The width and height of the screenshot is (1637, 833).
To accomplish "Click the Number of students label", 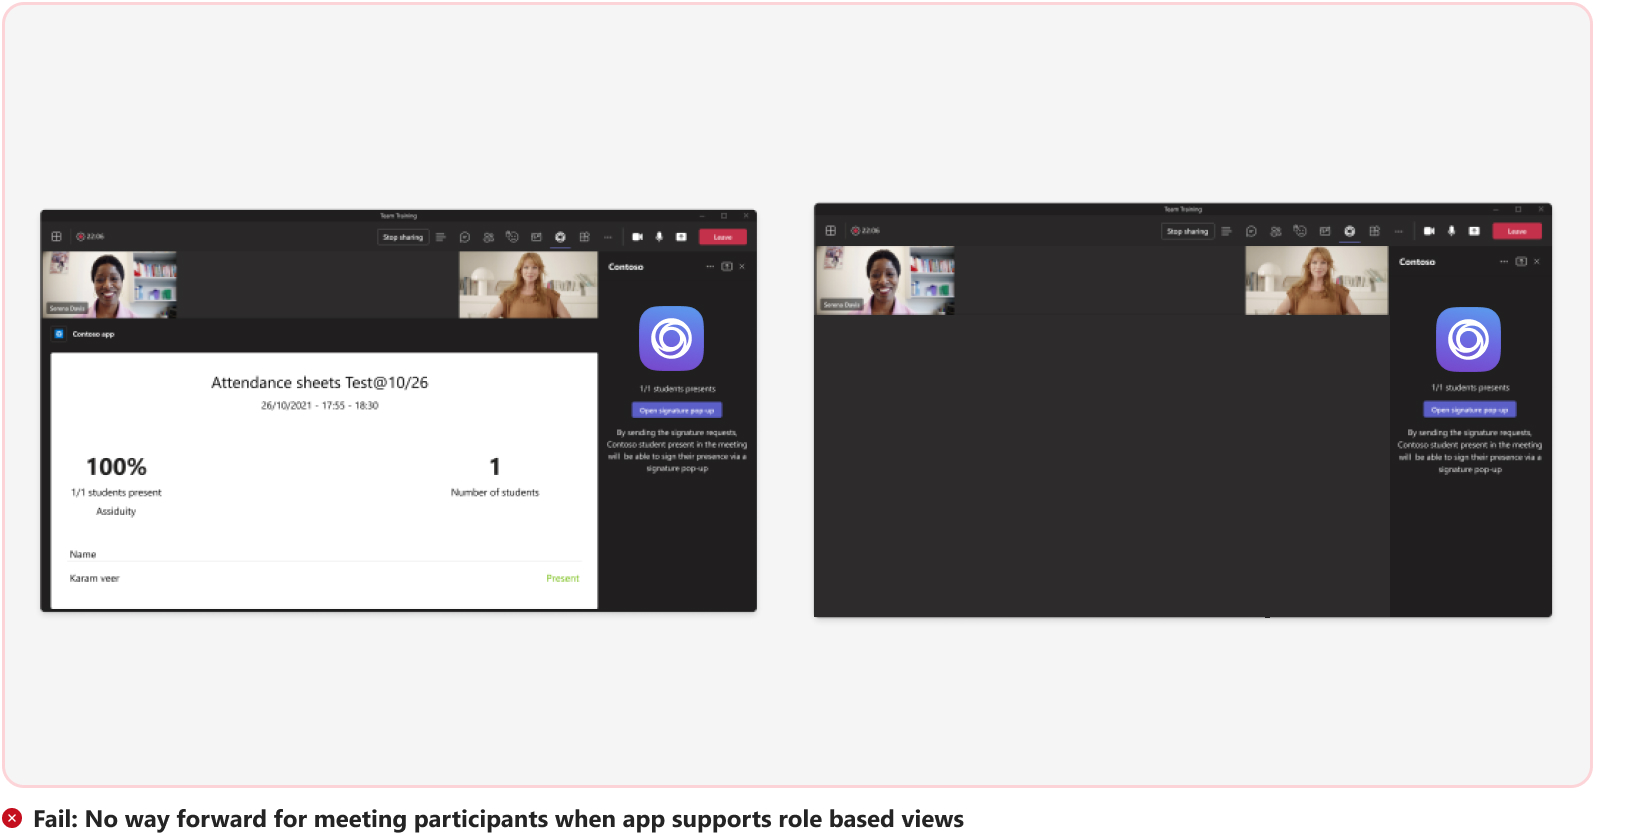I will click(495, 492).
